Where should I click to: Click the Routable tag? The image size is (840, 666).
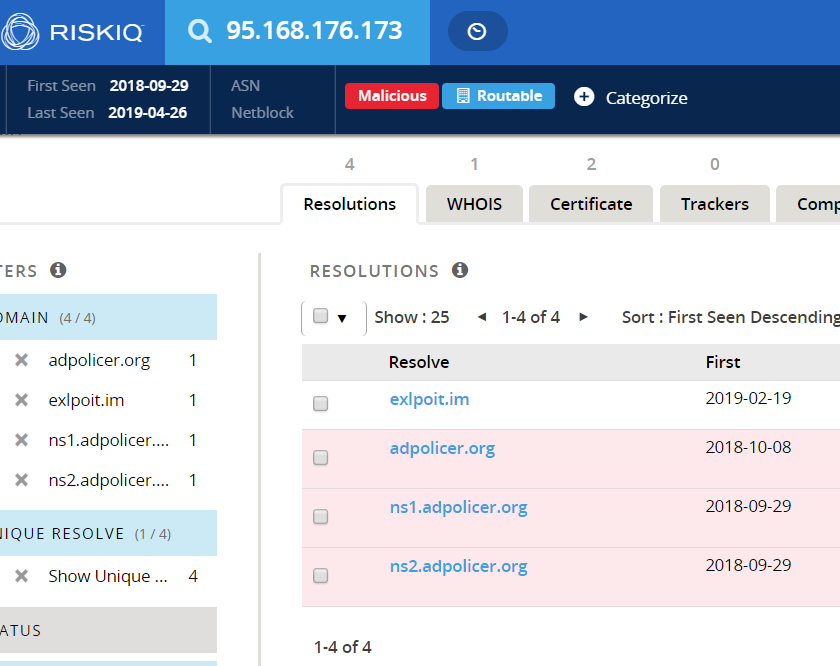coord(498,96)
